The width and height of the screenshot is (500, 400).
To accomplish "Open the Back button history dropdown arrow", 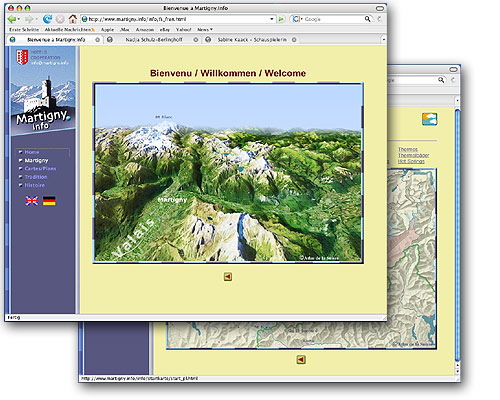I will pos(19,19).
